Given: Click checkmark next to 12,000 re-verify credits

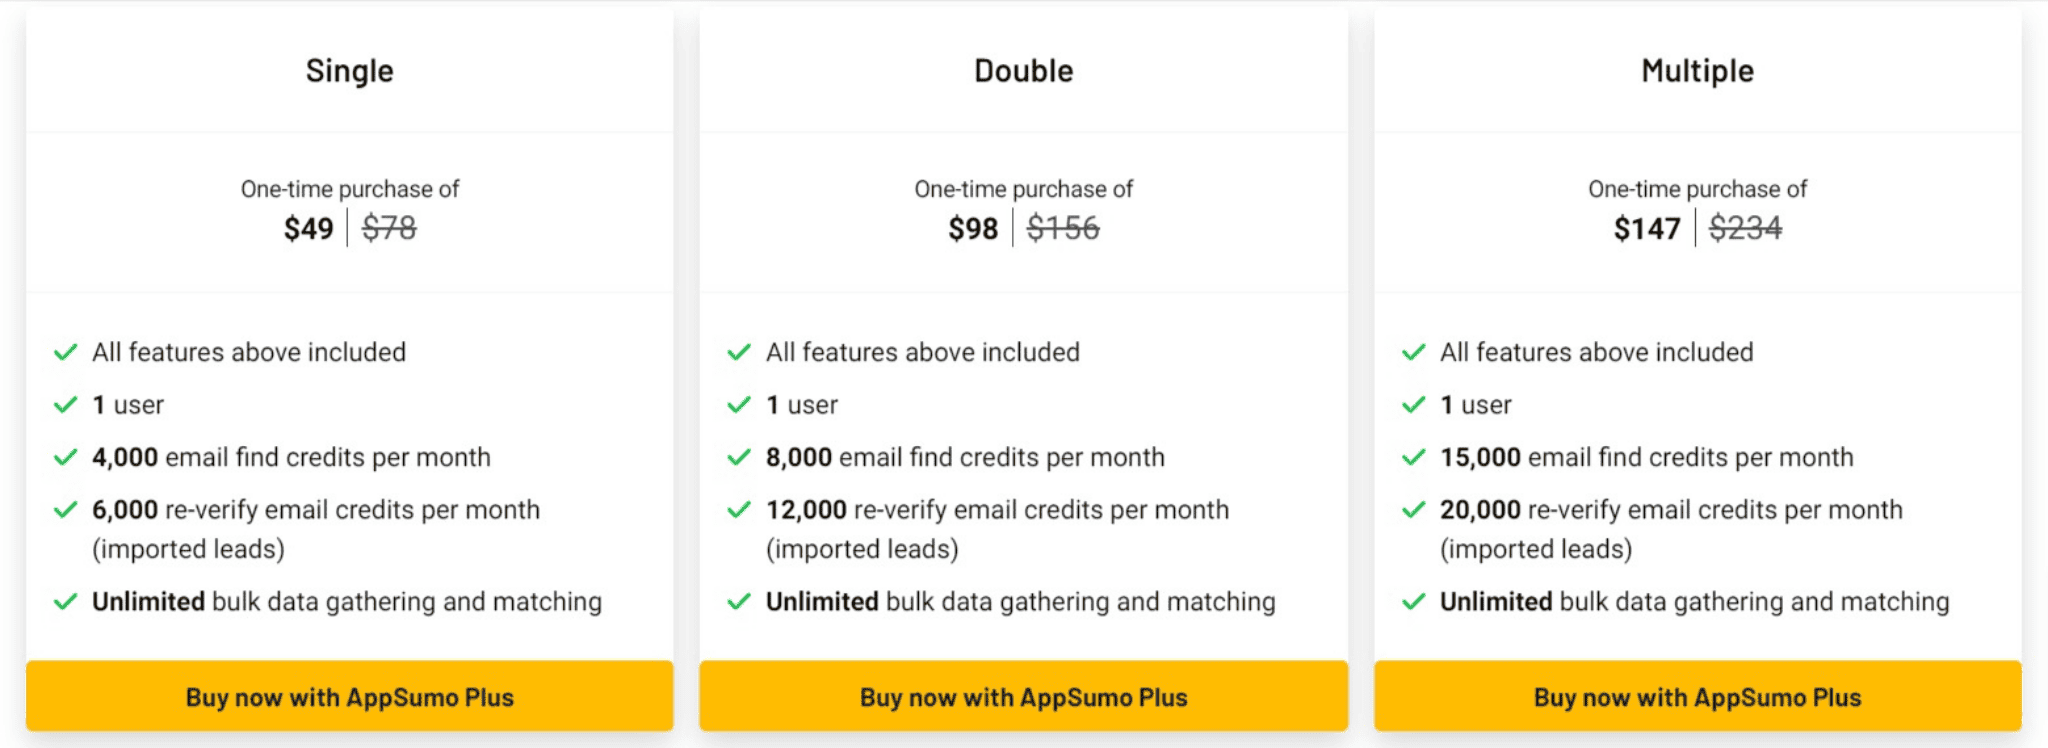Looking at the screenshot, I should [x=739, y=510].
